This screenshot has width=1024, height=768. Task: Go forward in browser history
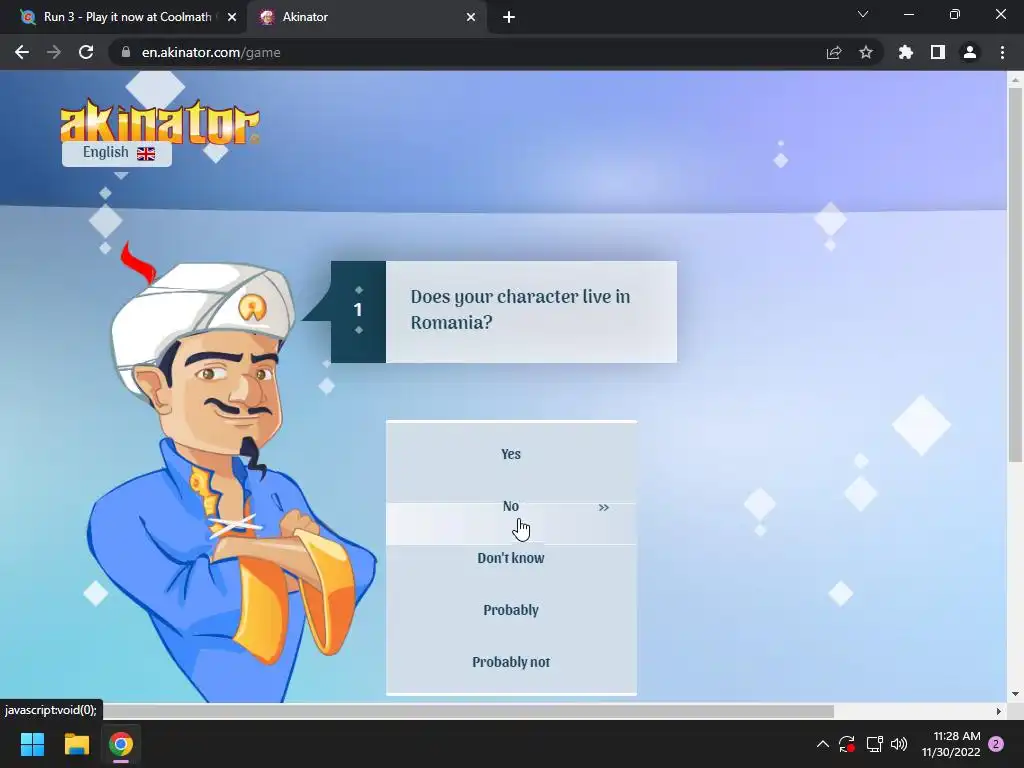54,52
